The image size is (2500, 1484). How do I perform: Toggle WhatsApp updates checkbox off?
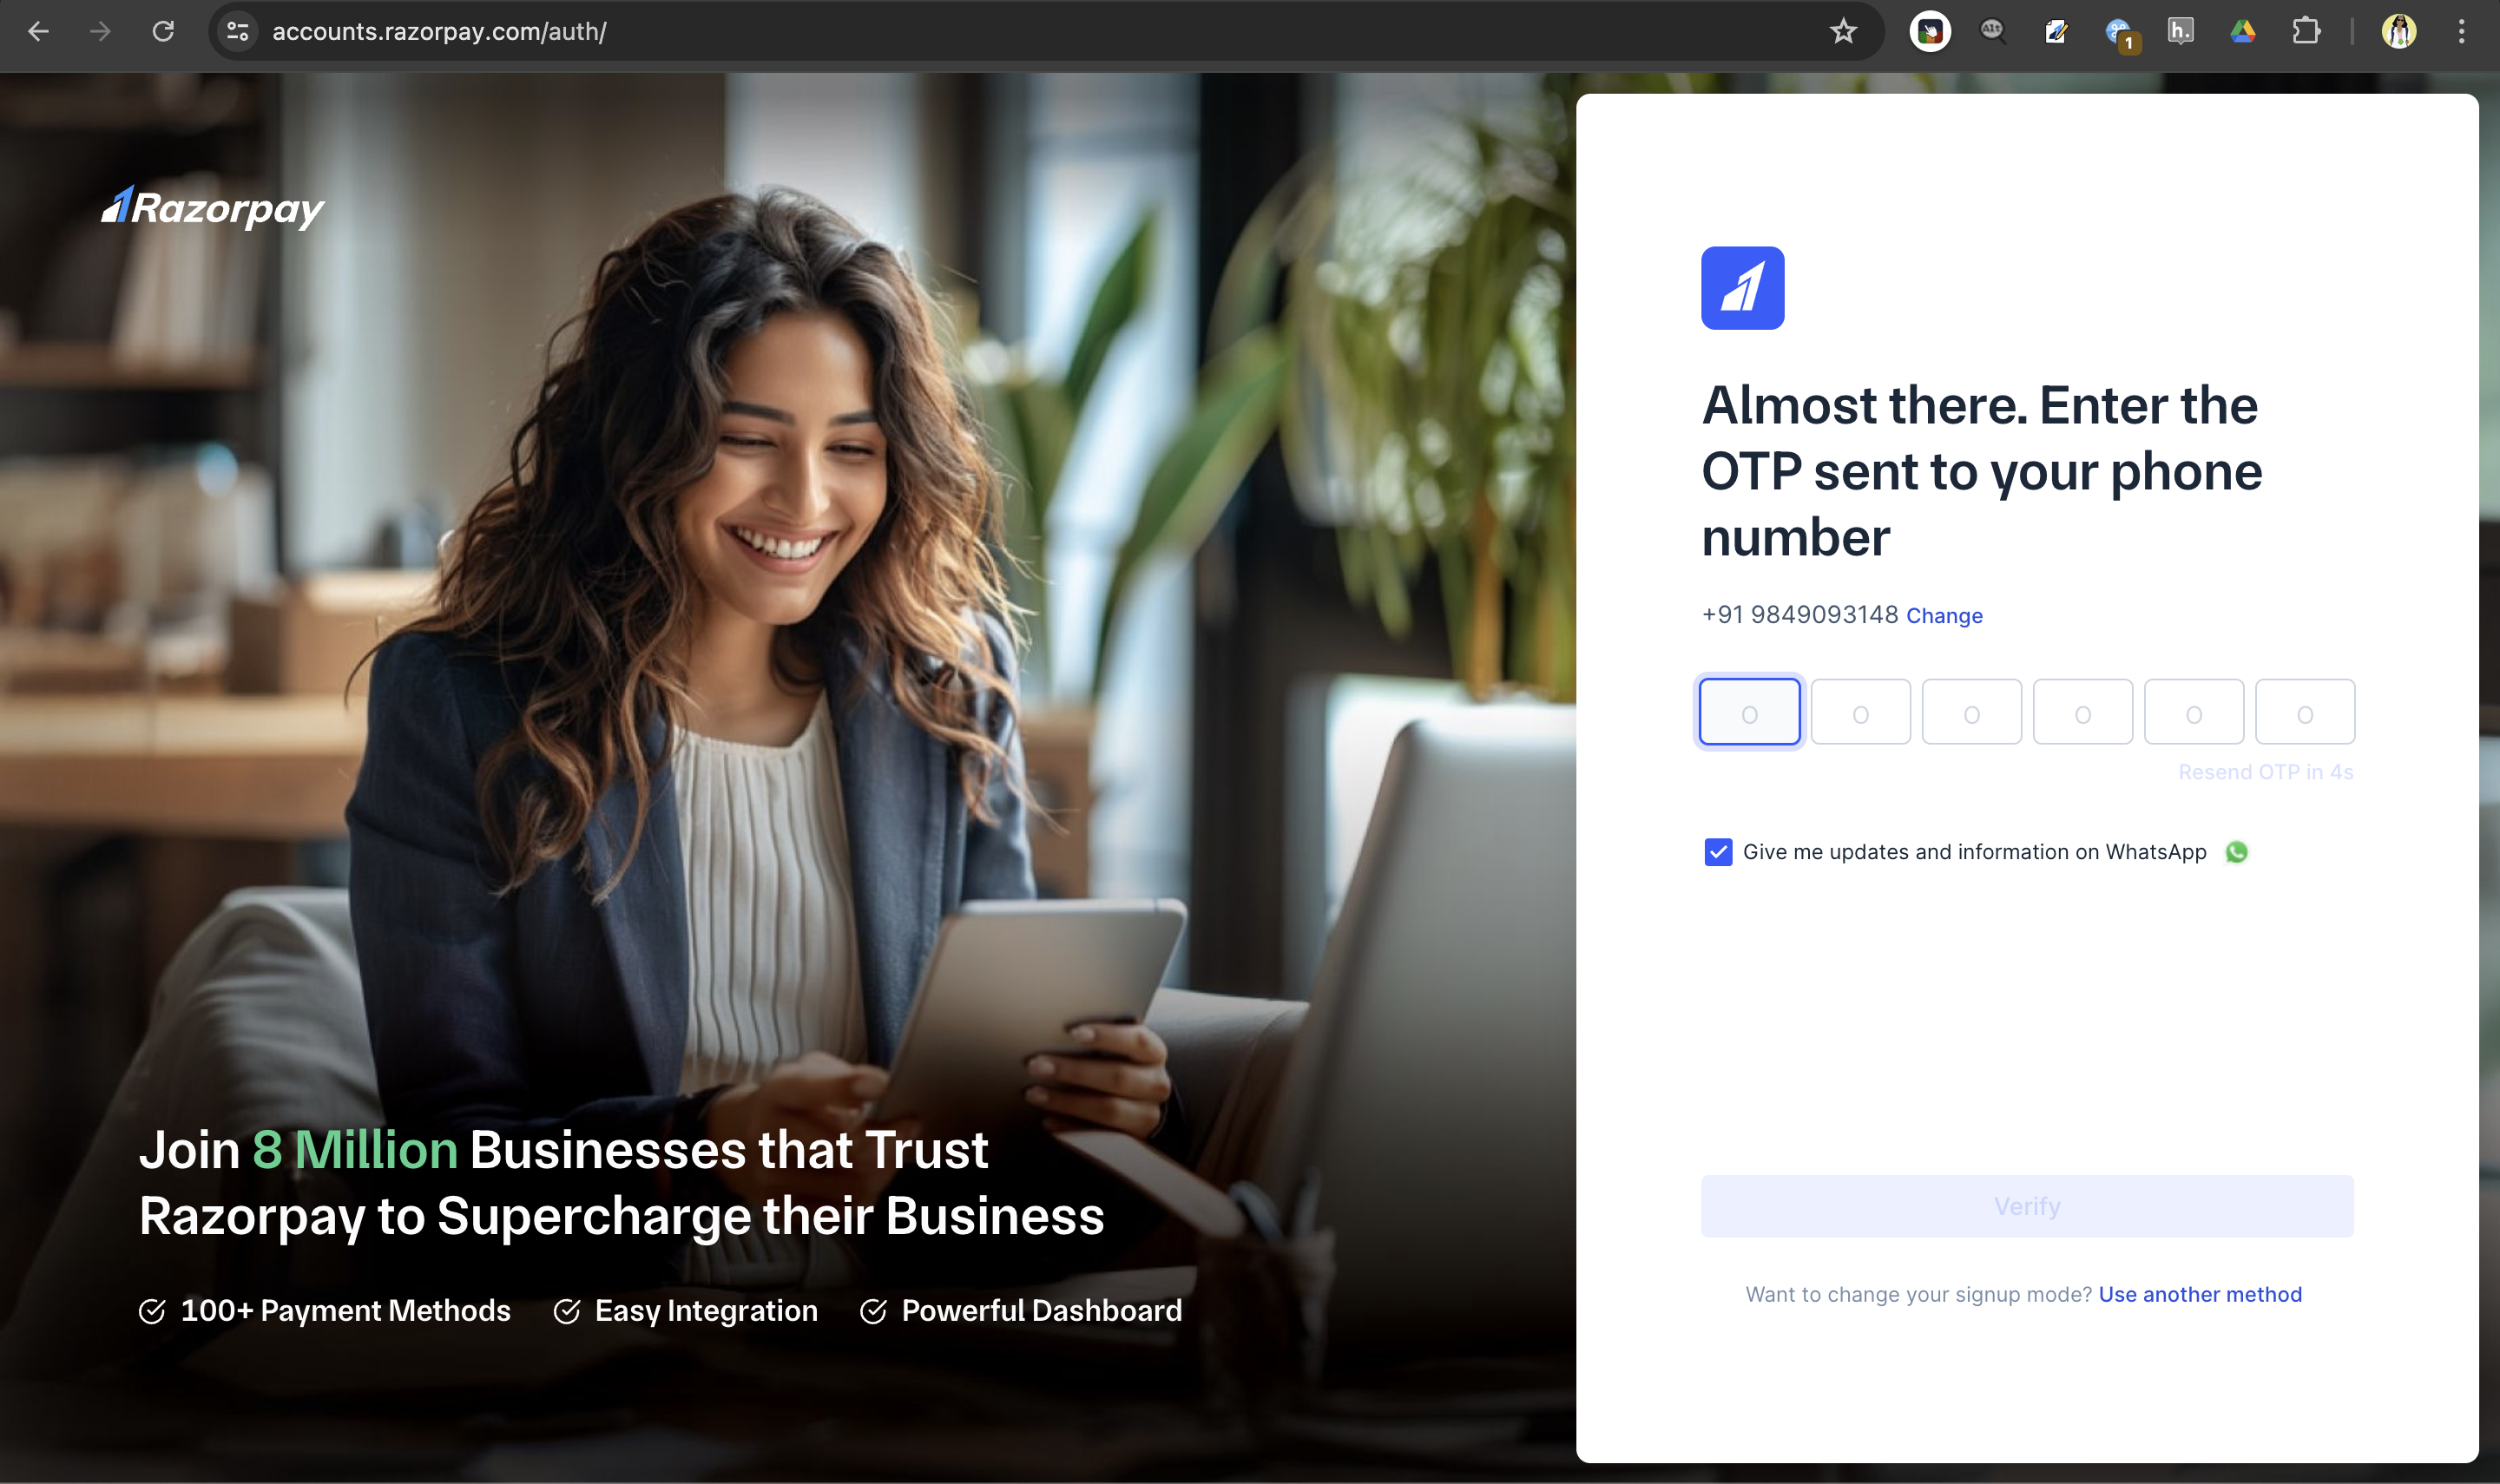pyautogui.click(x=1719, y=851)
